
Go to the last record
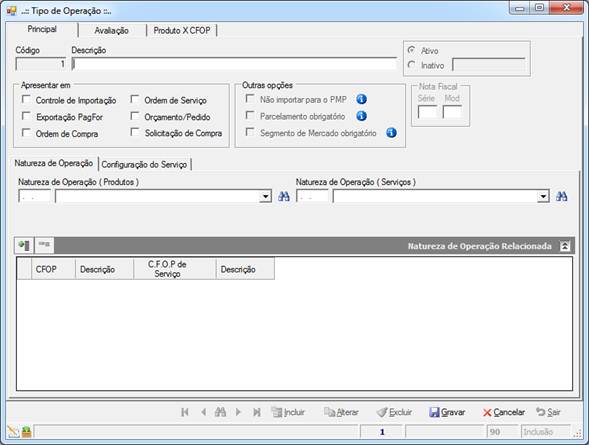[257, 412]
